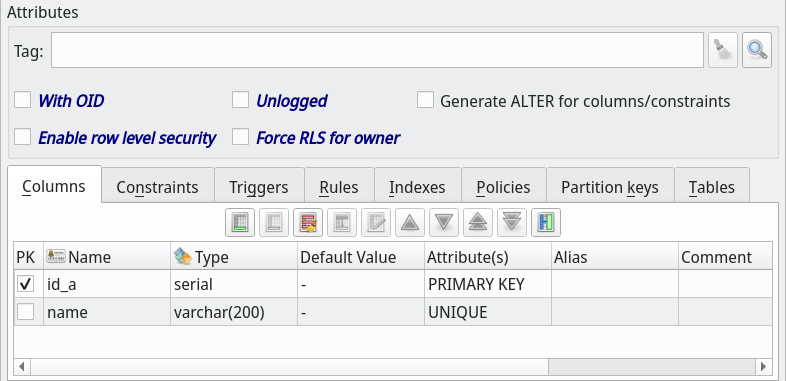Screen dimensions: 786x381
Task: Uncheck the PK box for id_a
Action: pos(26,284)
